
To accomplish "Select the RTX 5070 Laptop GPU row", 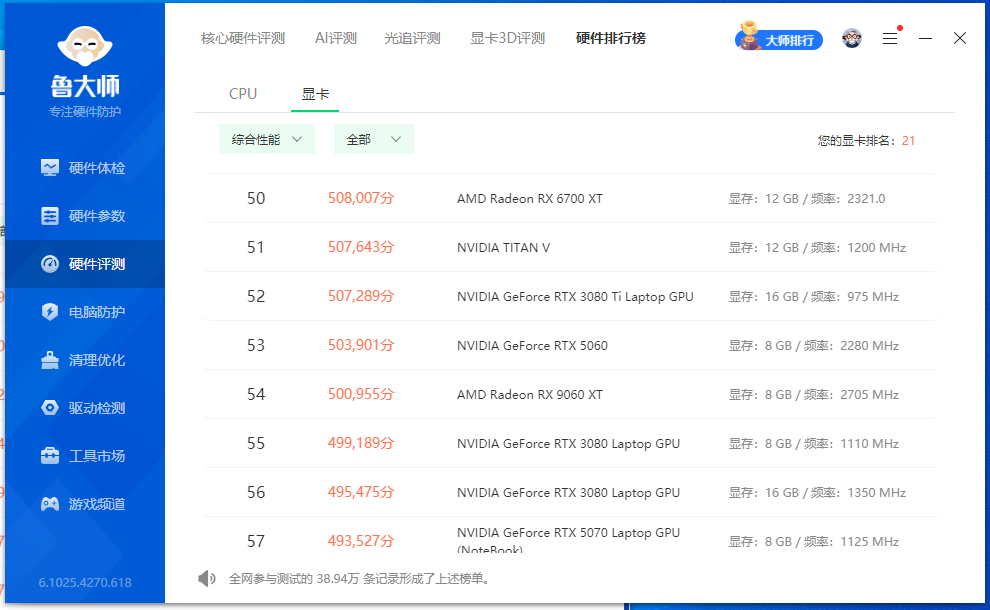I will coord(571,535).
